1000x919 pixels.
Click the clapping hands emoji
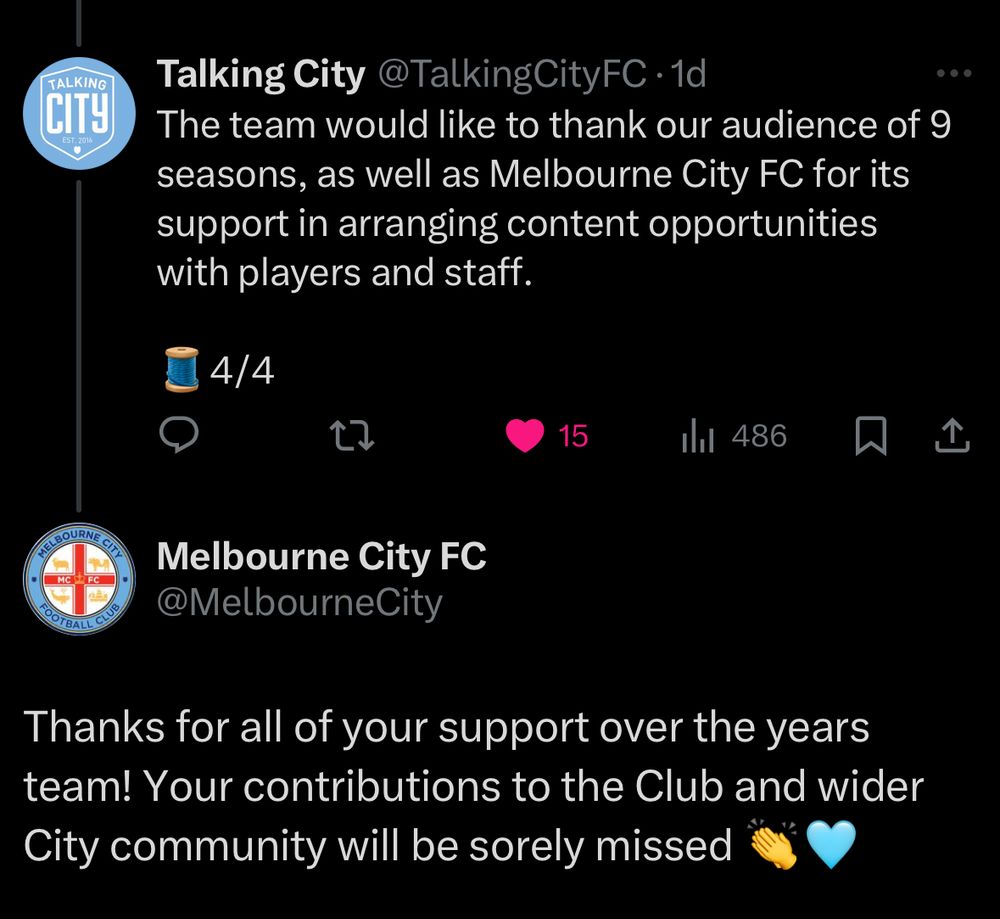773,847
